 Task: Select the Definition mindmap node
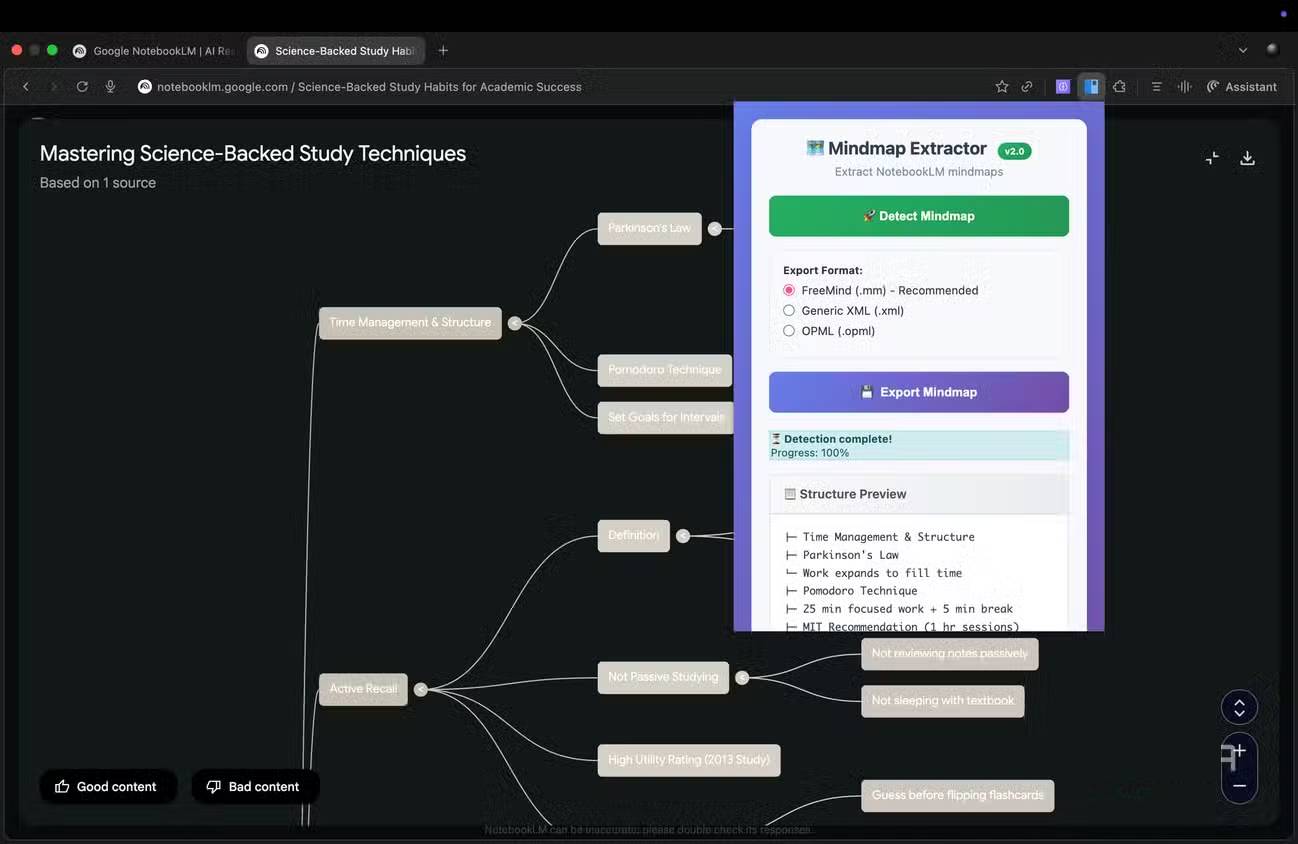point(634,536)
